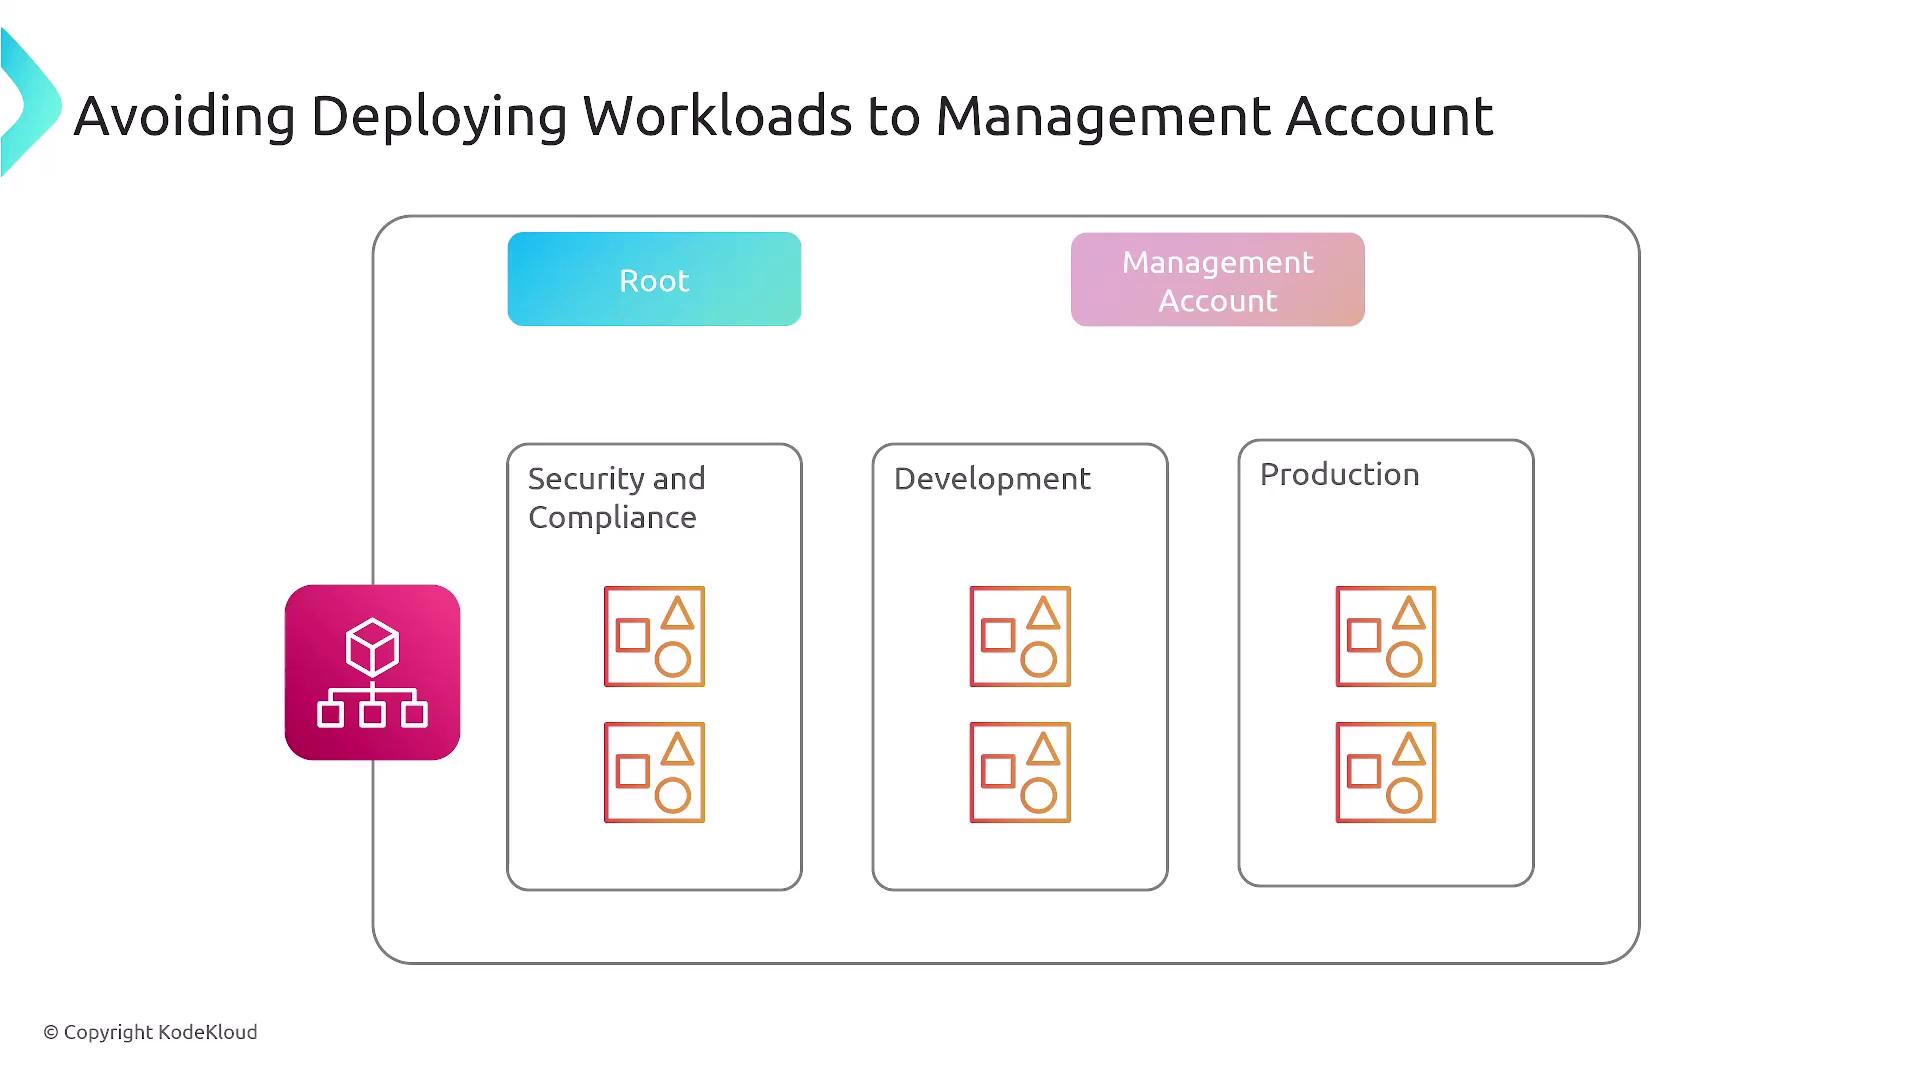The width and height of the screenshot is (1920, 1080).
Task: Click the slide title heading text
Action: pyautogui.click(x=783, y=116)
